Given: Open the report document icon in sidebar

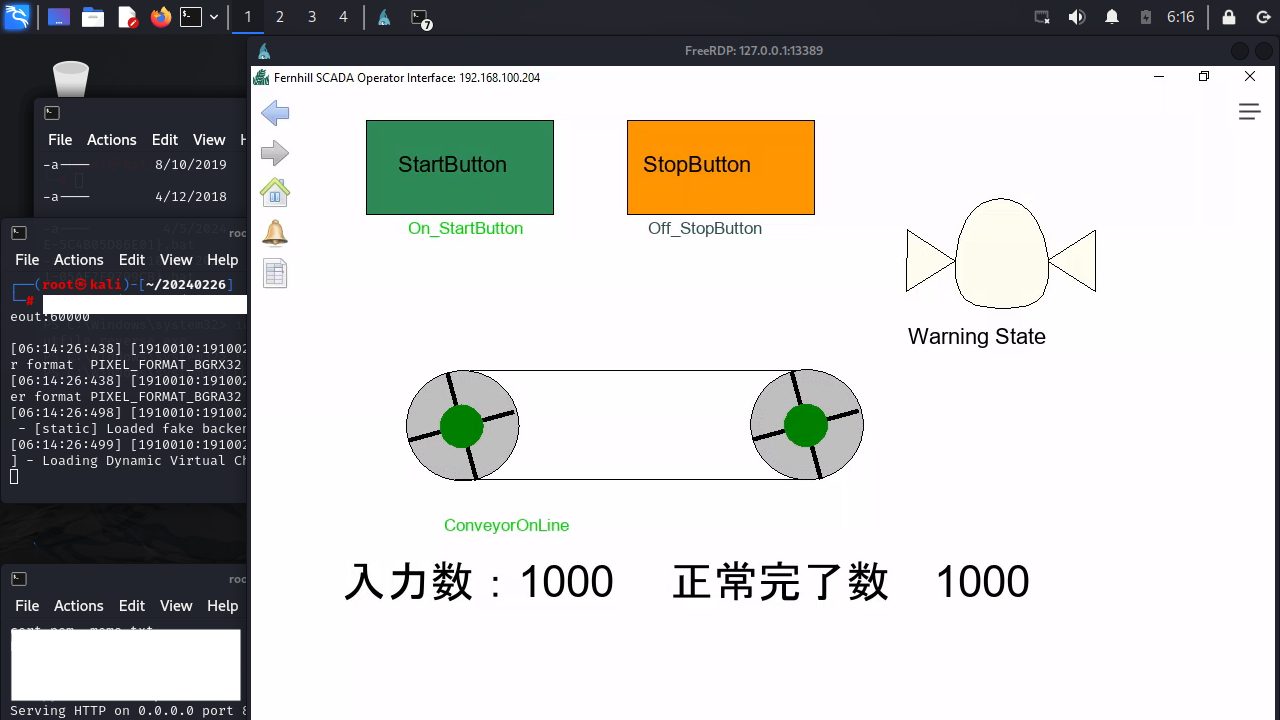Looking at the screenshot, I should pyautogui.click(x=275, y=273).
